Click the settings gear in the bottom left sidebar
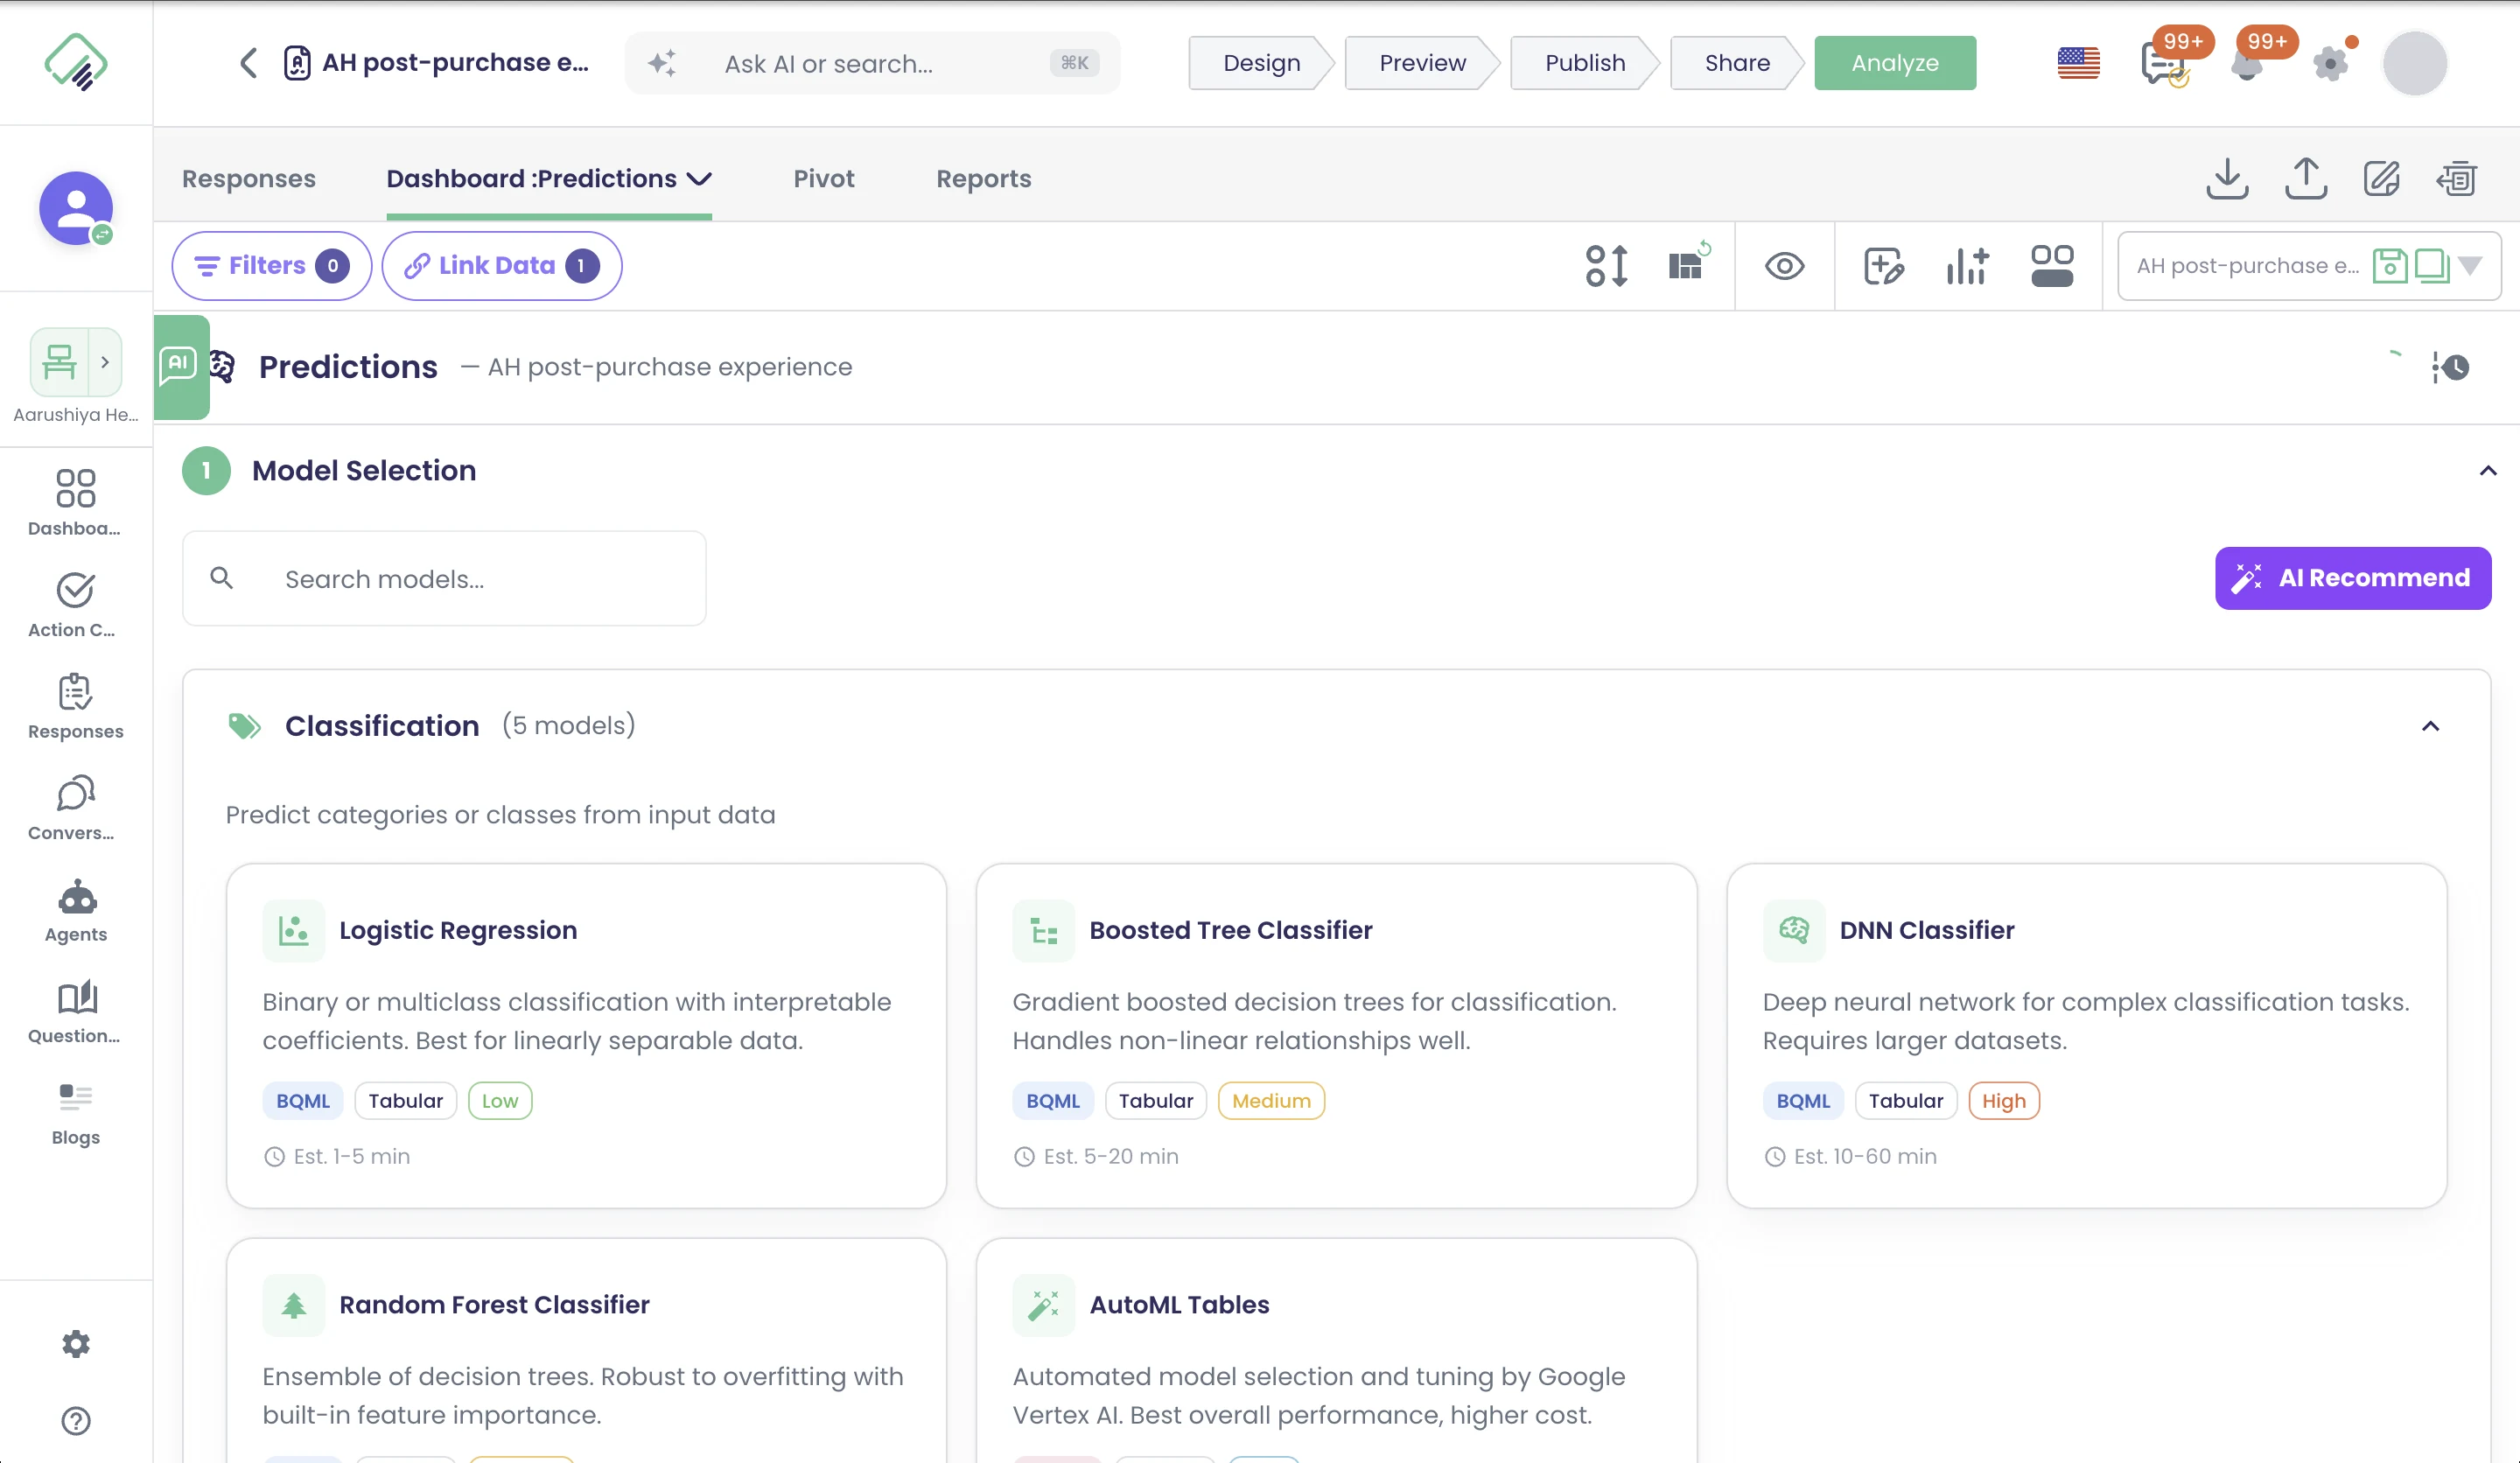This screenshot has width=2520, height=1463. (x=76, y=1344)
